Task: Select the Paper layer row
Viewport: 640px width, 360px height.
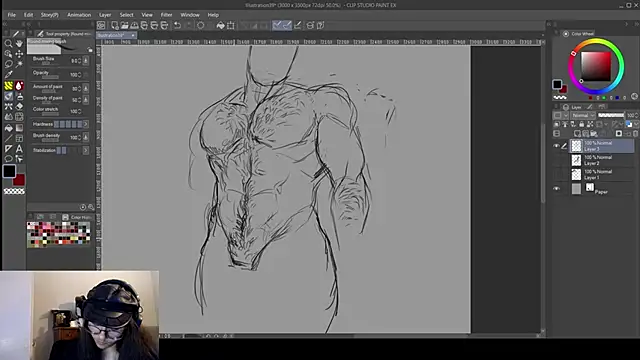Action: [602, 189]
